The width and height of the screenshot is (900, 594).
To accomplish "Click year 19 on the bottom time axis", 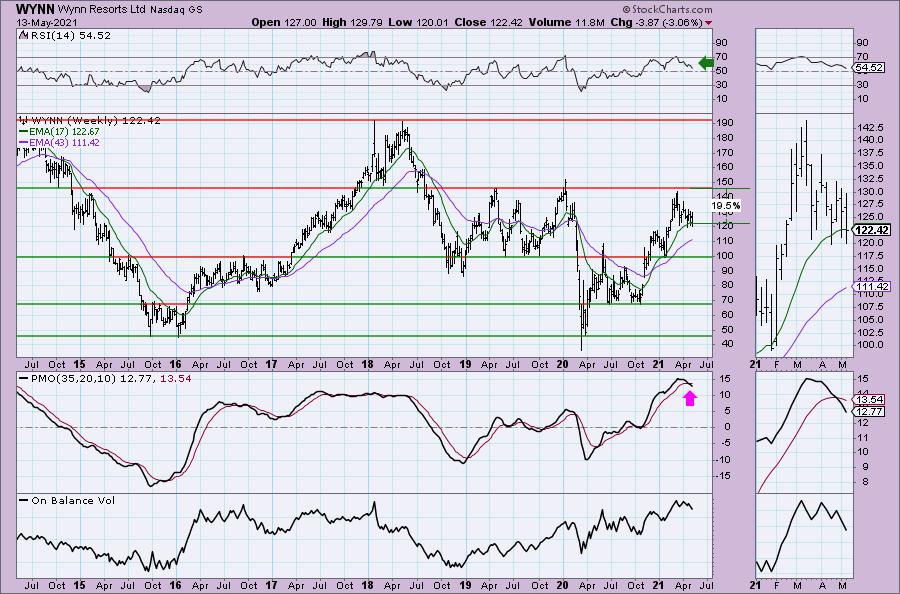I will click(x=465, y=585).
